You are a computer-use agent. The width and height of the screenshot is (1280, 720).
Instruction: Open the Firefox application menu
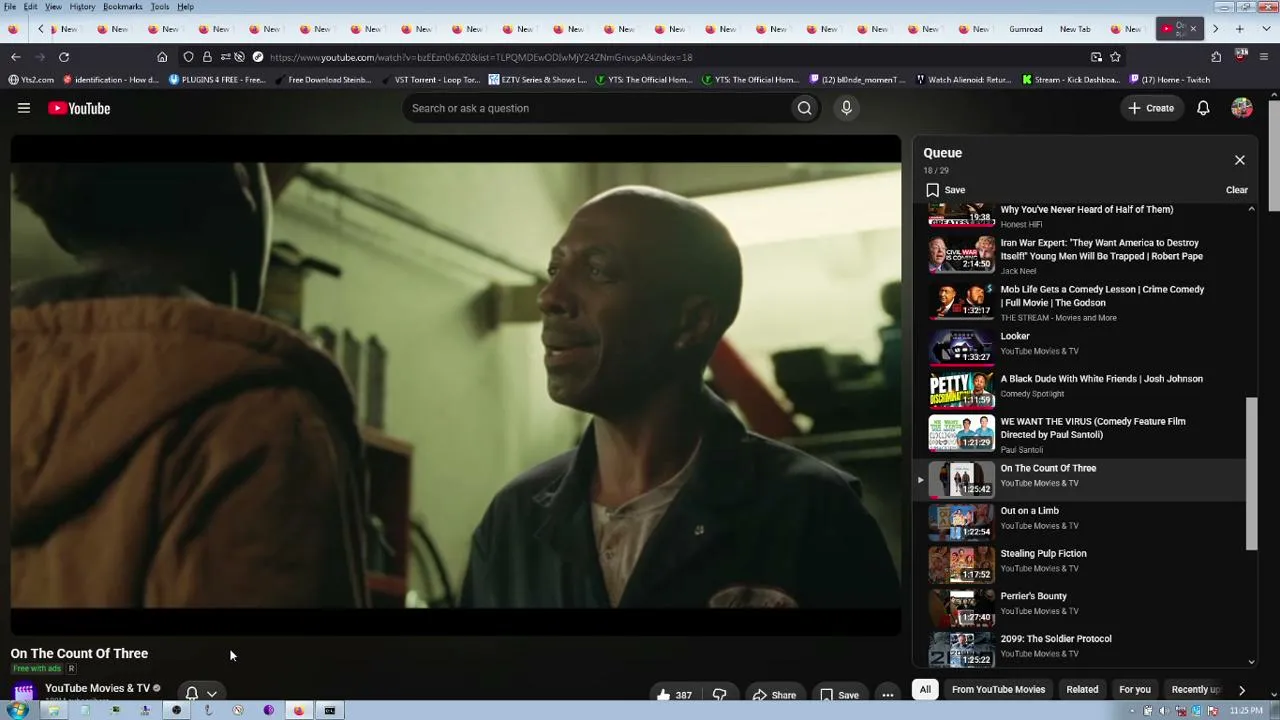pyautogui.click(x=1265, y=57)
